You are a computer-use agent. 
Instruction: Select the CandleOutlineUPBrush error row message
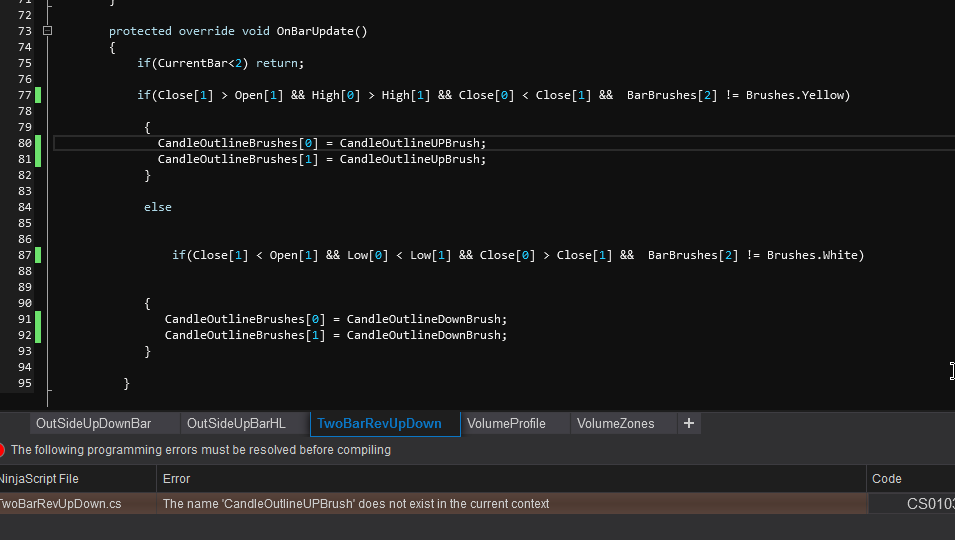(356, 504)
